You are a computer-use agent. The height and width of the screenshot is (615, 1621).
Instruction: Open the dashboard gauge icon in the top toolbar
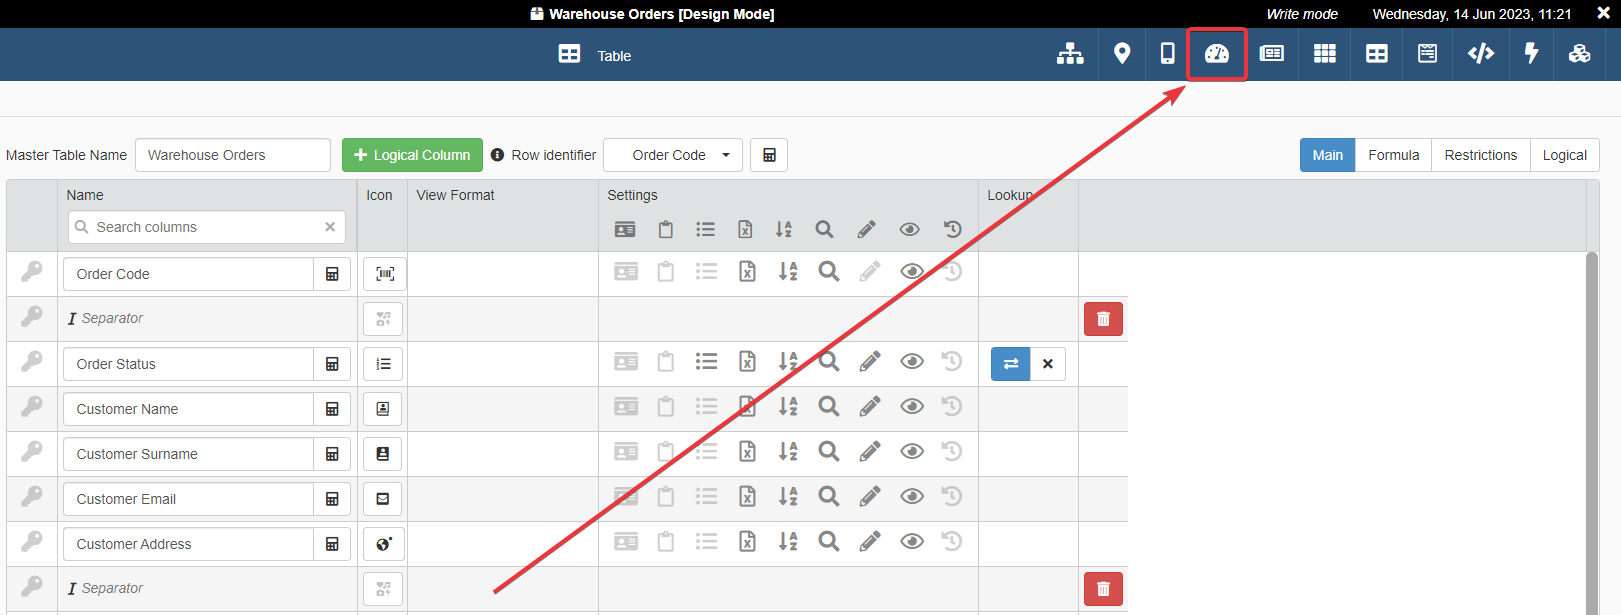(x=1216, y=54)
